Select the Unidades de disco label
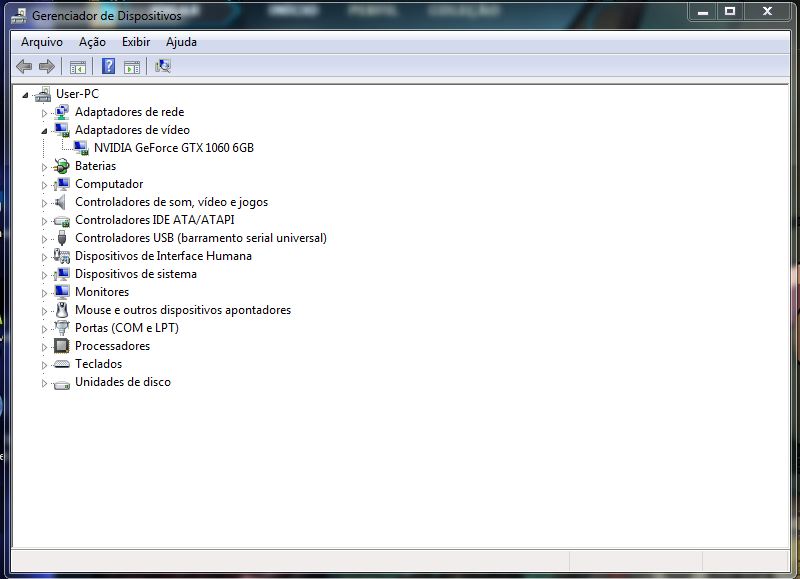The image size is (800, 579). pos(122,382)
